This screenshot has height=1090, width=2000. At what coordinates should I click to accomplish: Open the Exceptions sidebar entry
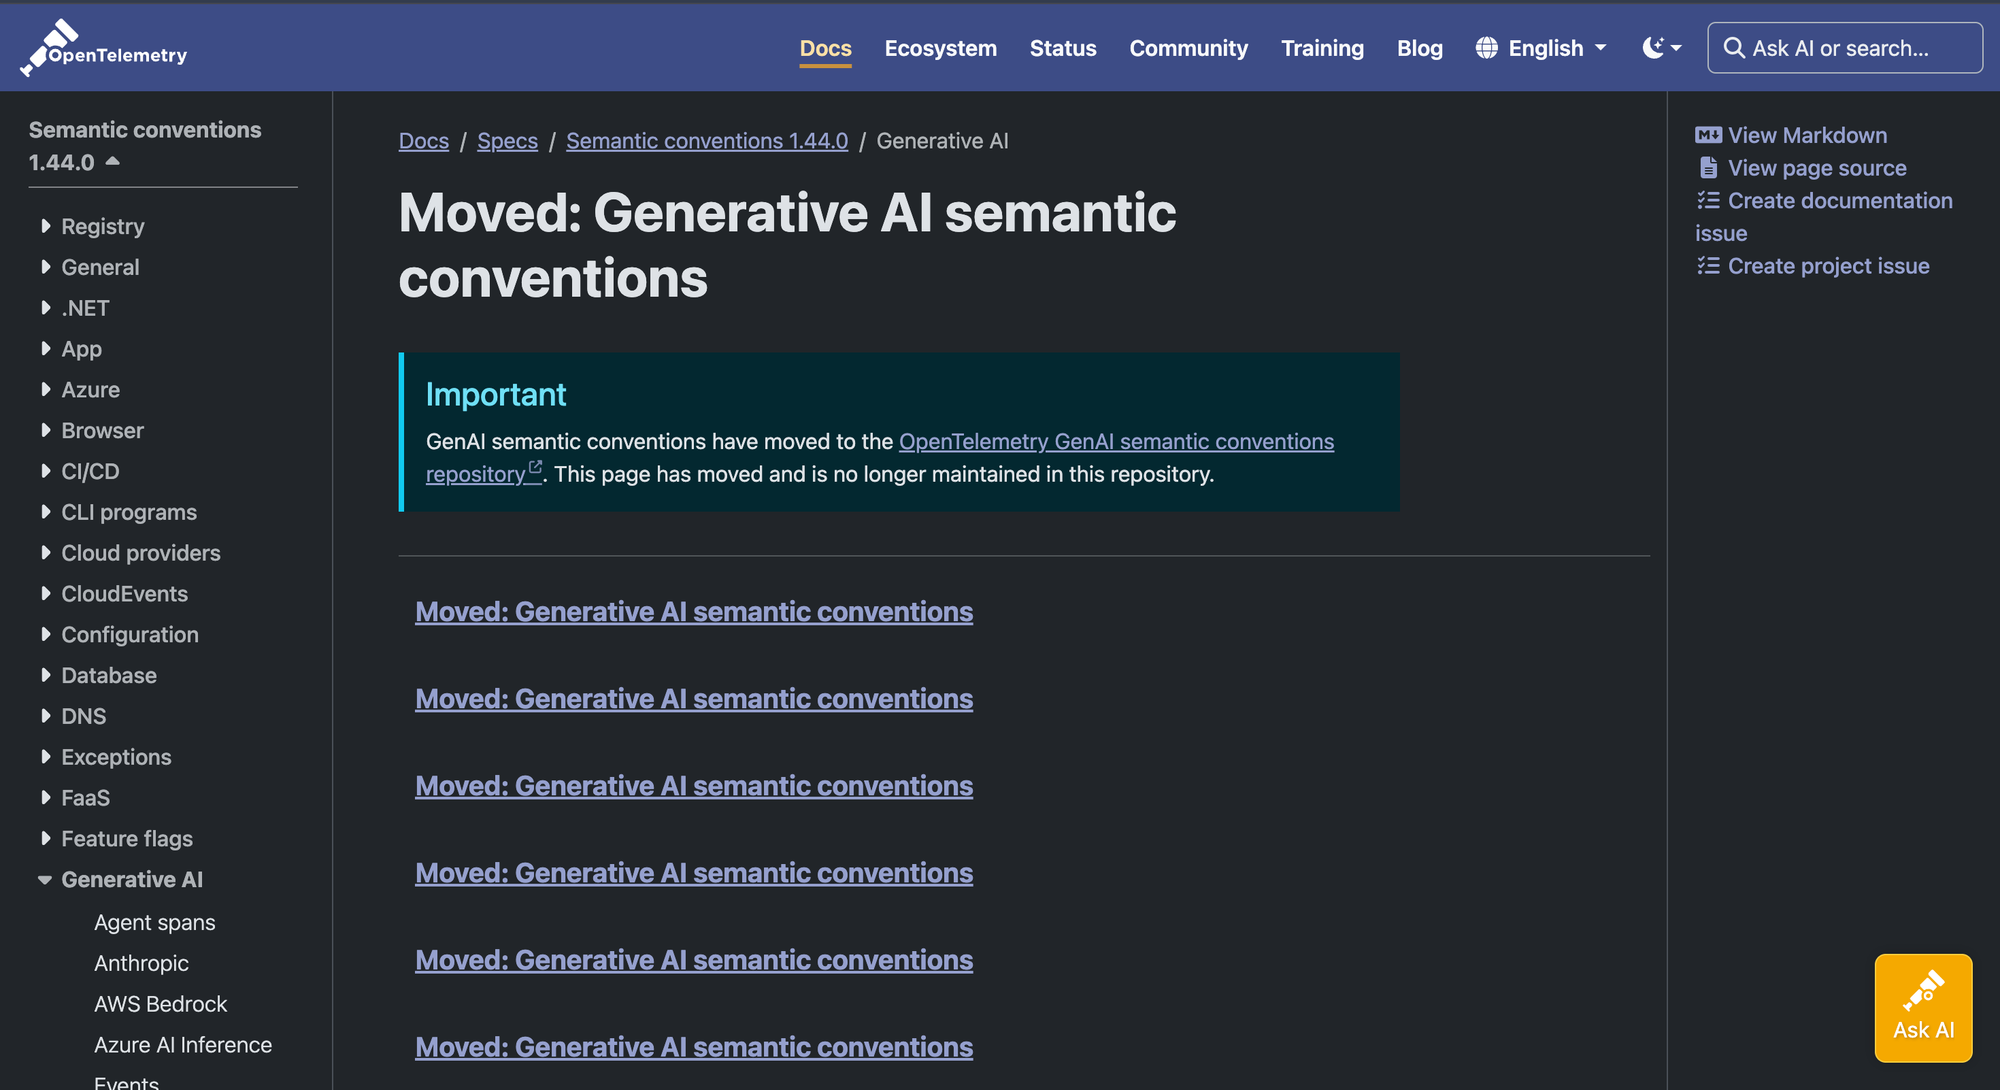(116, 757)
